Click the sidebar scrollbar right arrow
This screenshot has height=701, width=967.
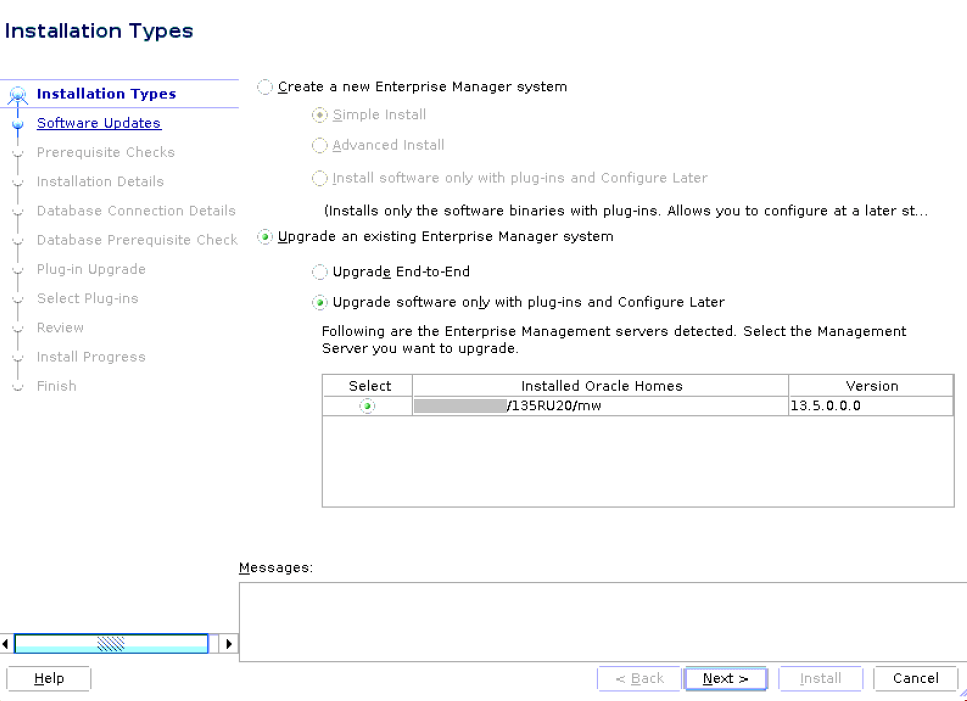click(229, 644)
